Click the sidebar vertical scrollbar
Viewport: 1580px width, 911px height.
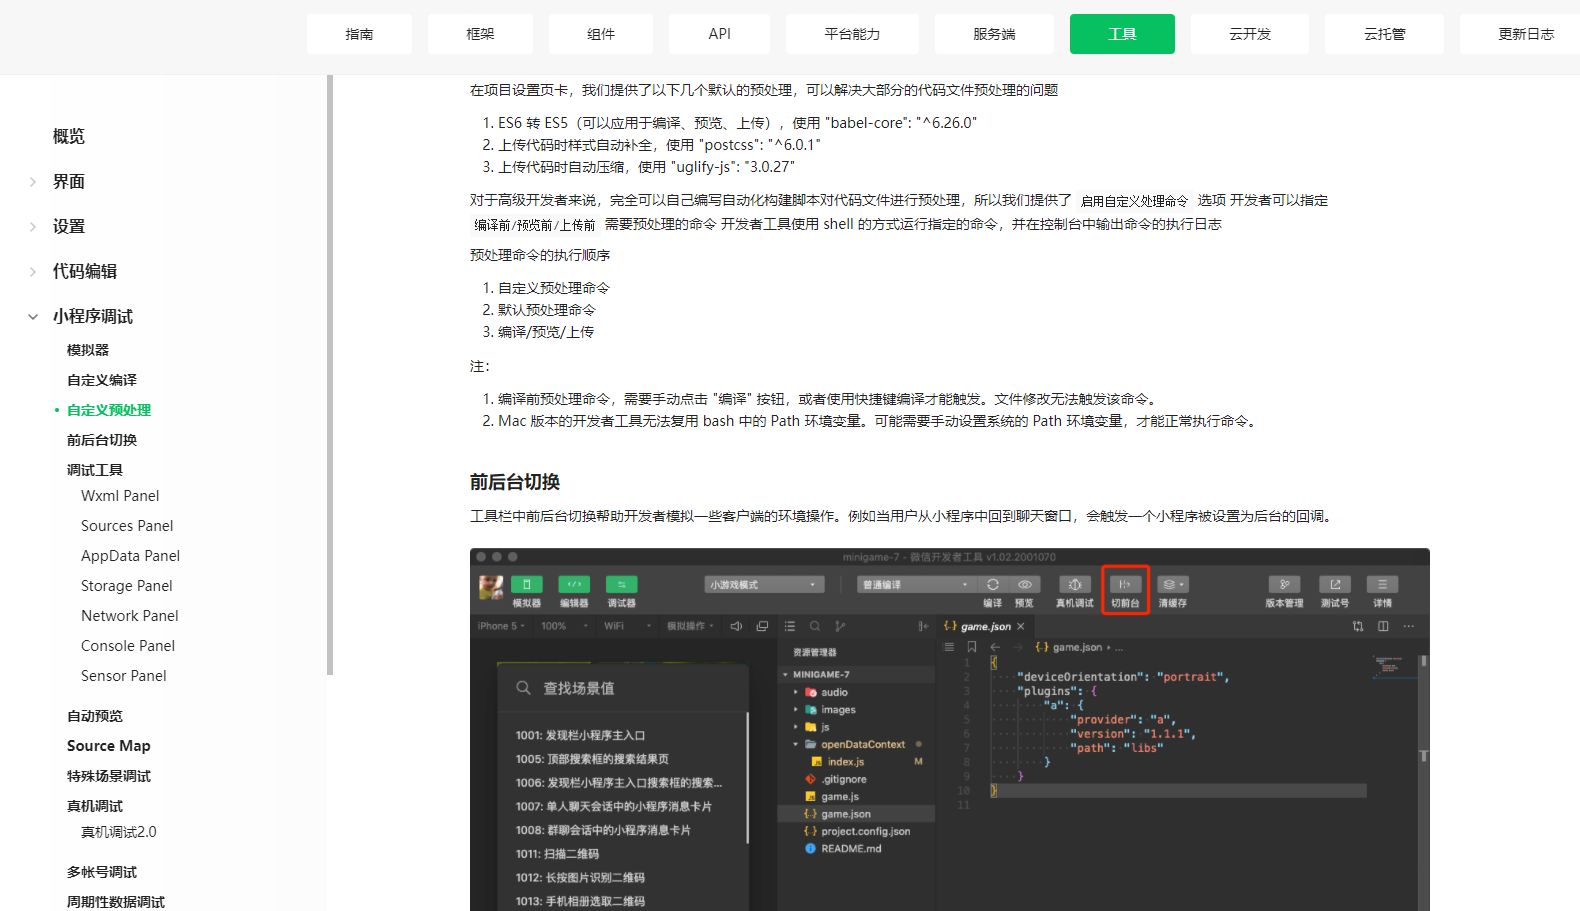(x=330, y=375)
